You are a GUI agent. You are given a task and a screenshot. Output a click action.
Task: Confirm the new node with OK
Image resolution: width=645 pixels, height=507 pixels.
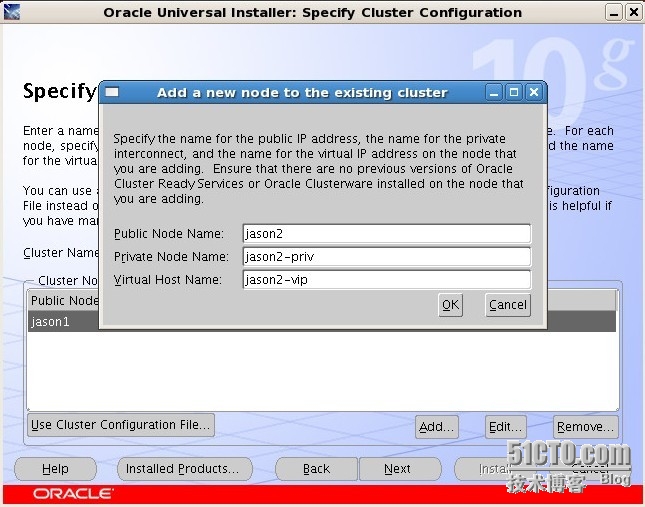pos(450,305)
